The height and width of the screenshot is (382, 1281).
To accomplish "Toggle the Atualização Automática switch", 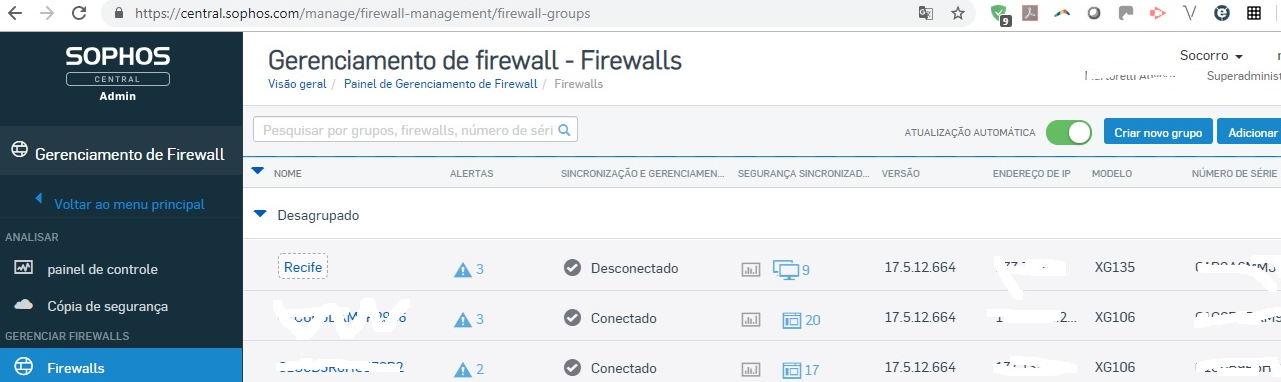I will point(1069,132).
